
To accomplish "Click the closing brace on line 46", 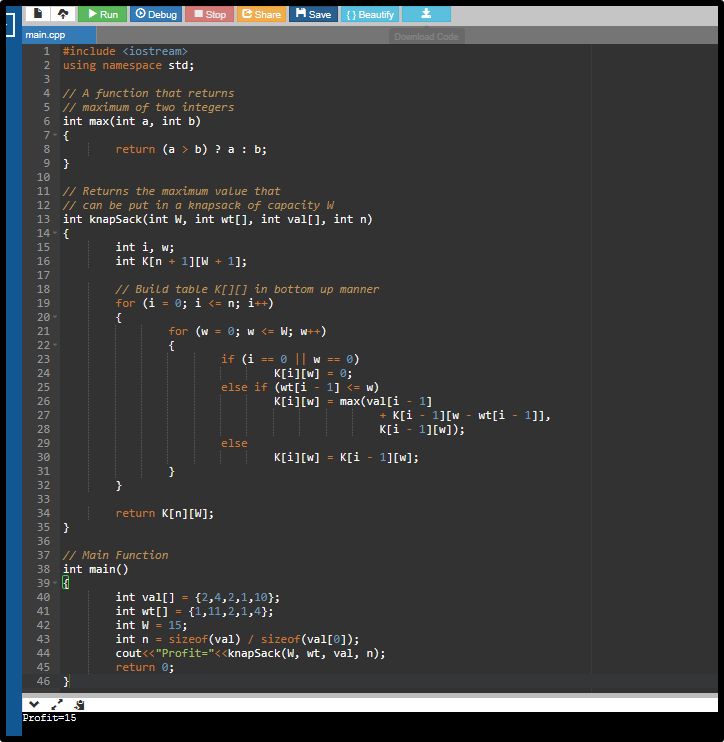I will [66, 681].
